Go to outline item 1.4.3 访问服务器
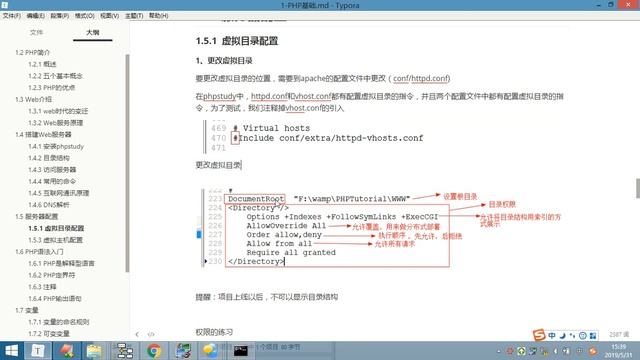This screenshot has height=360, width=640. tap(52, 169)
